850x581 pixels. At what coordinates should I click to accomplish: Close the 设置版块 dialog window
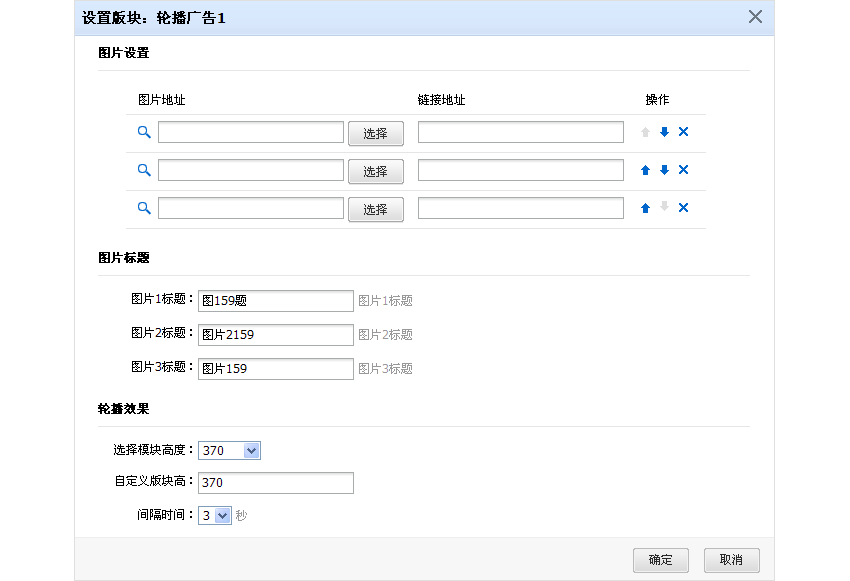click(755, 17)
